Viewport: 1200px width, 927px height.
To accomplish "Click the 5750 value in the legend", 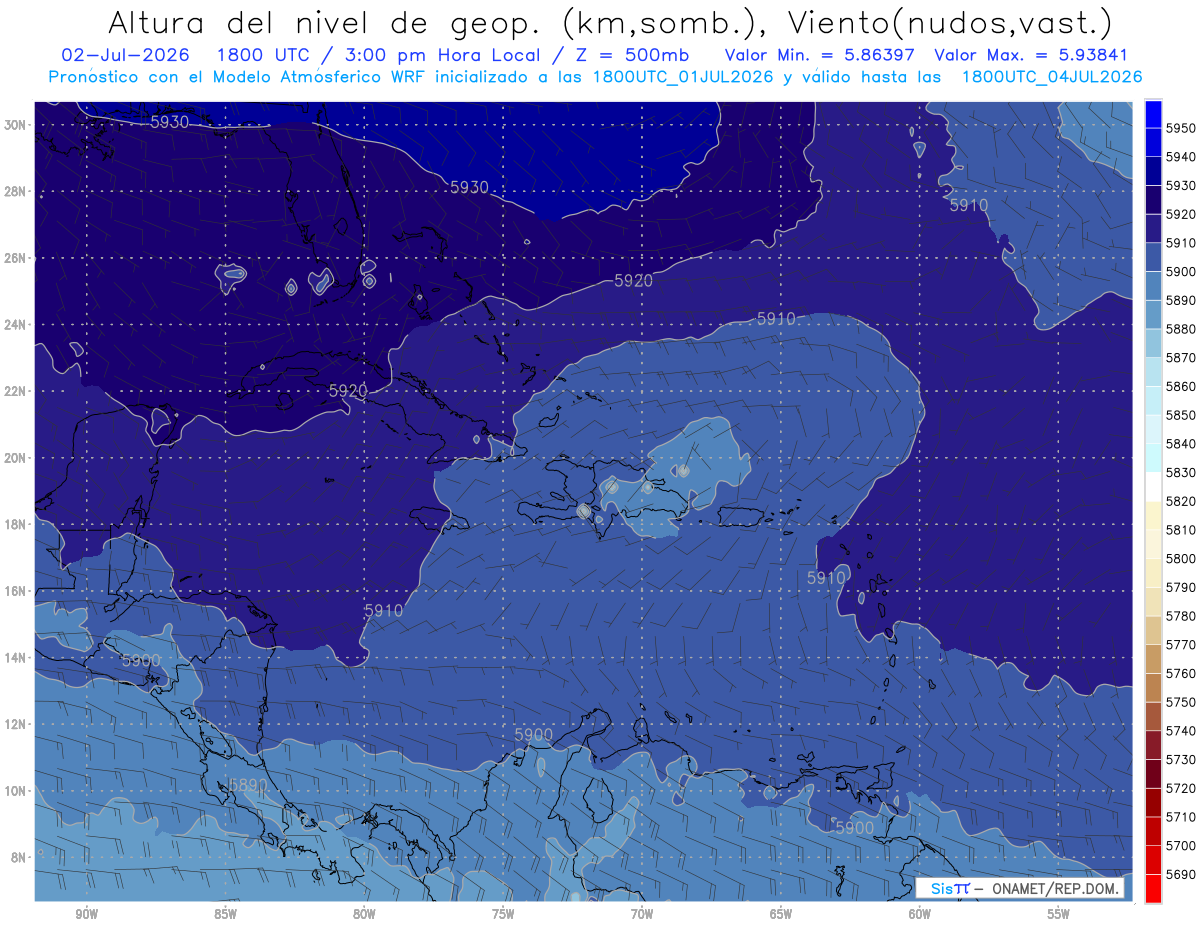I will click(x=1180, y=702).
